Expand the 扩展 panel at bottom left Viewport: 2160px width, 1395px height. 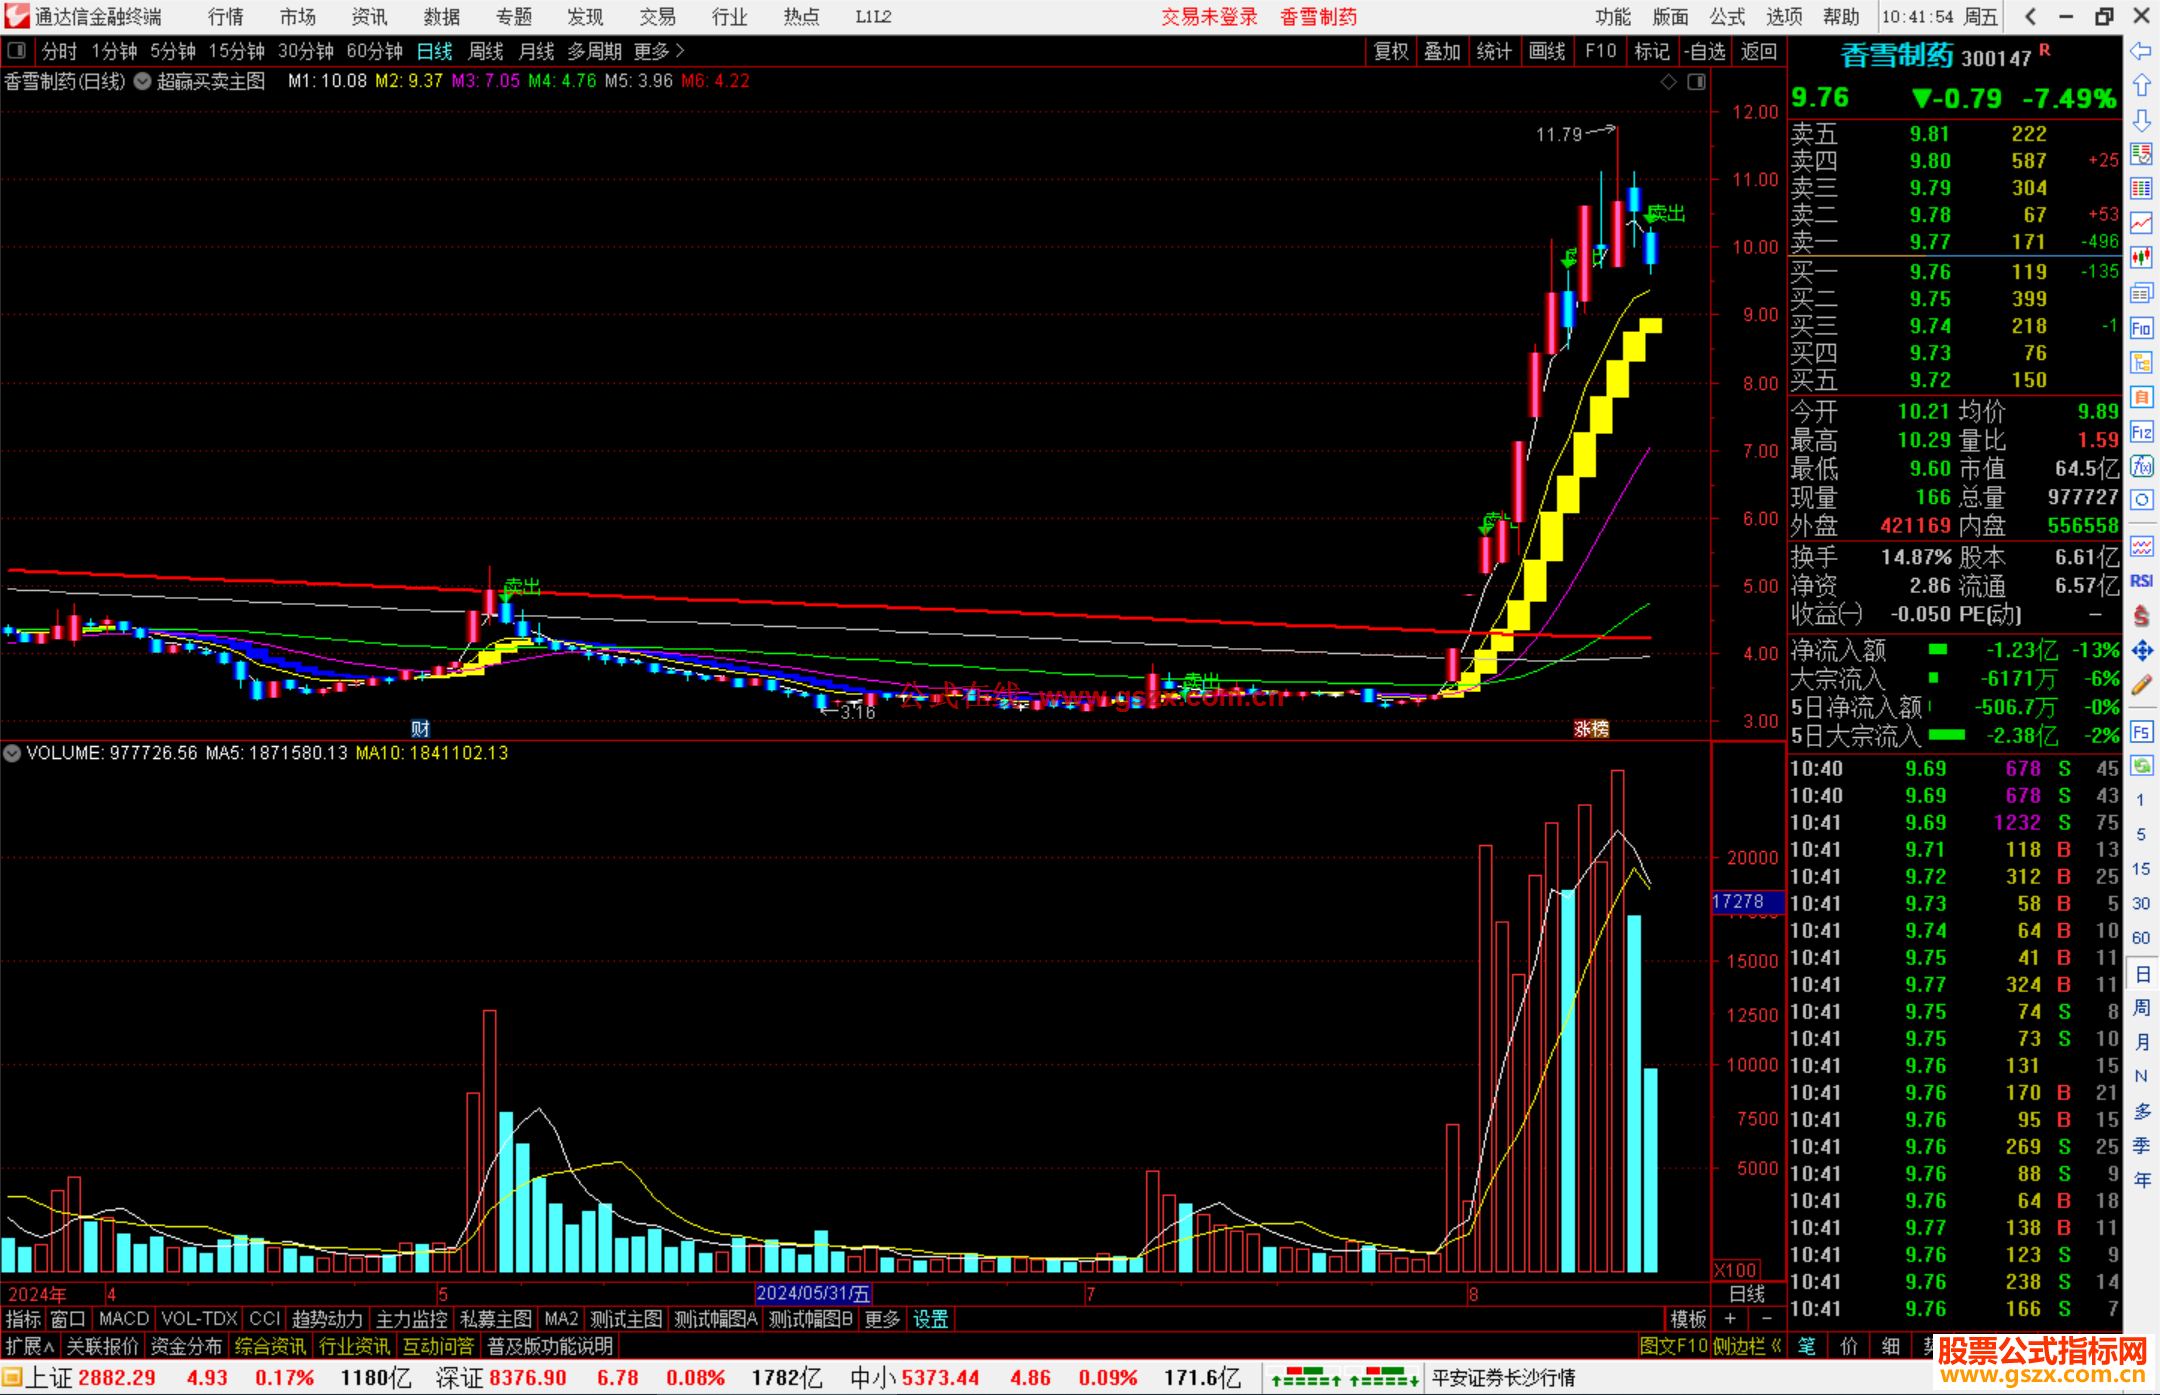coord(30,1346)
